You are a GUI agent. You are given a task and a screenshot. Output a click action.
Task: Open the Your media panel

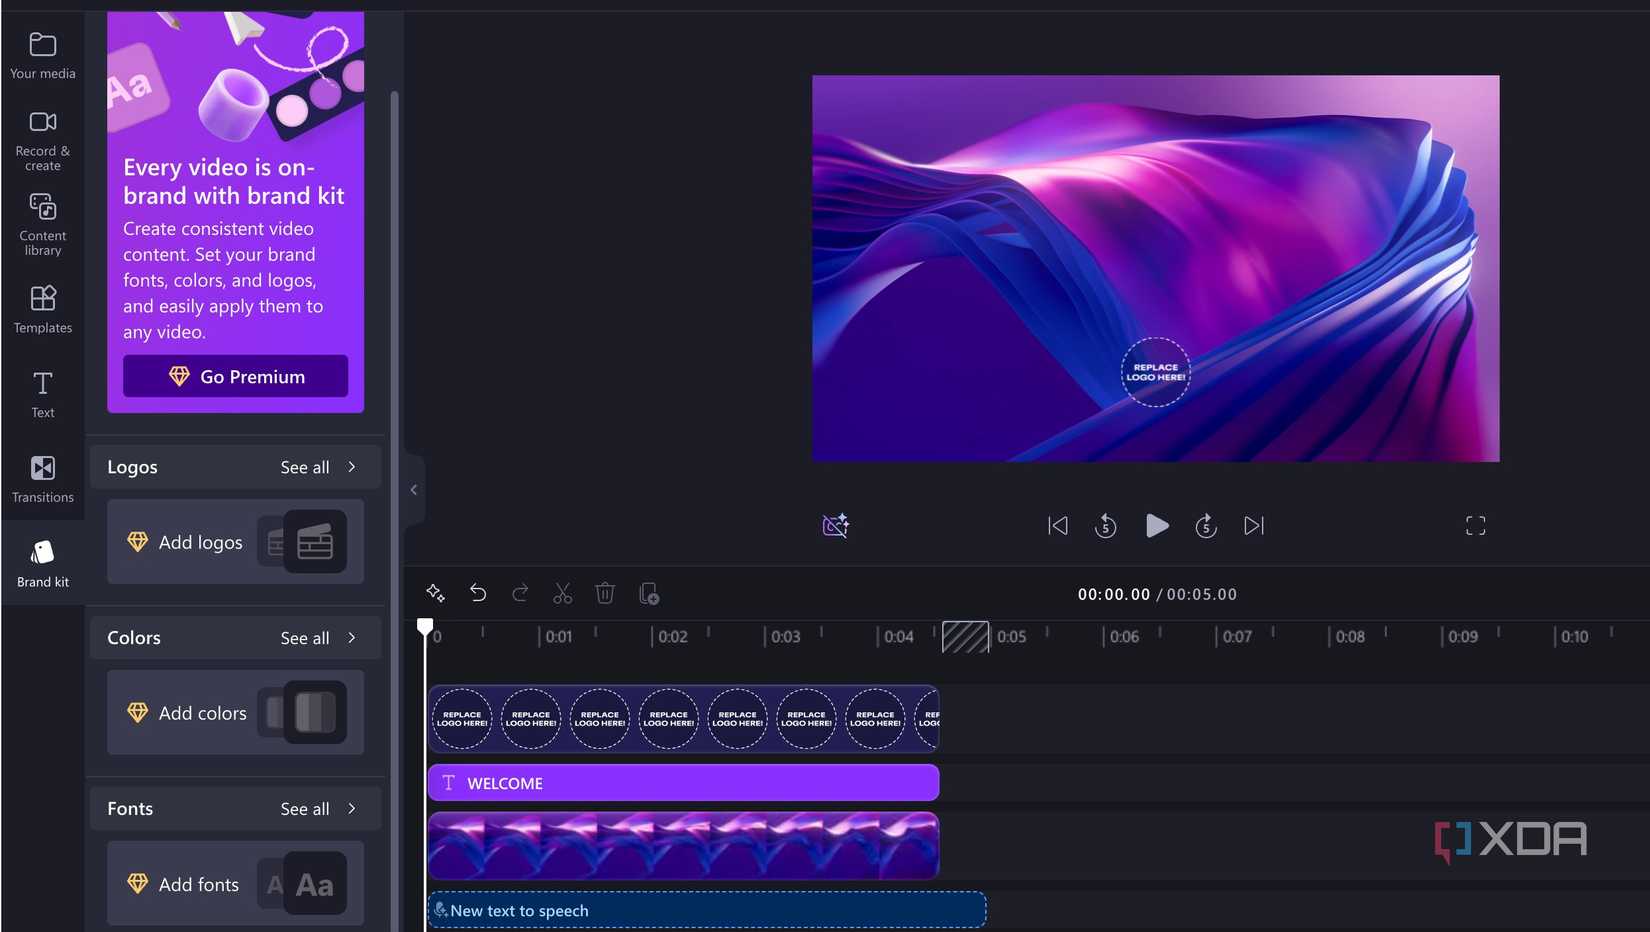42,54
